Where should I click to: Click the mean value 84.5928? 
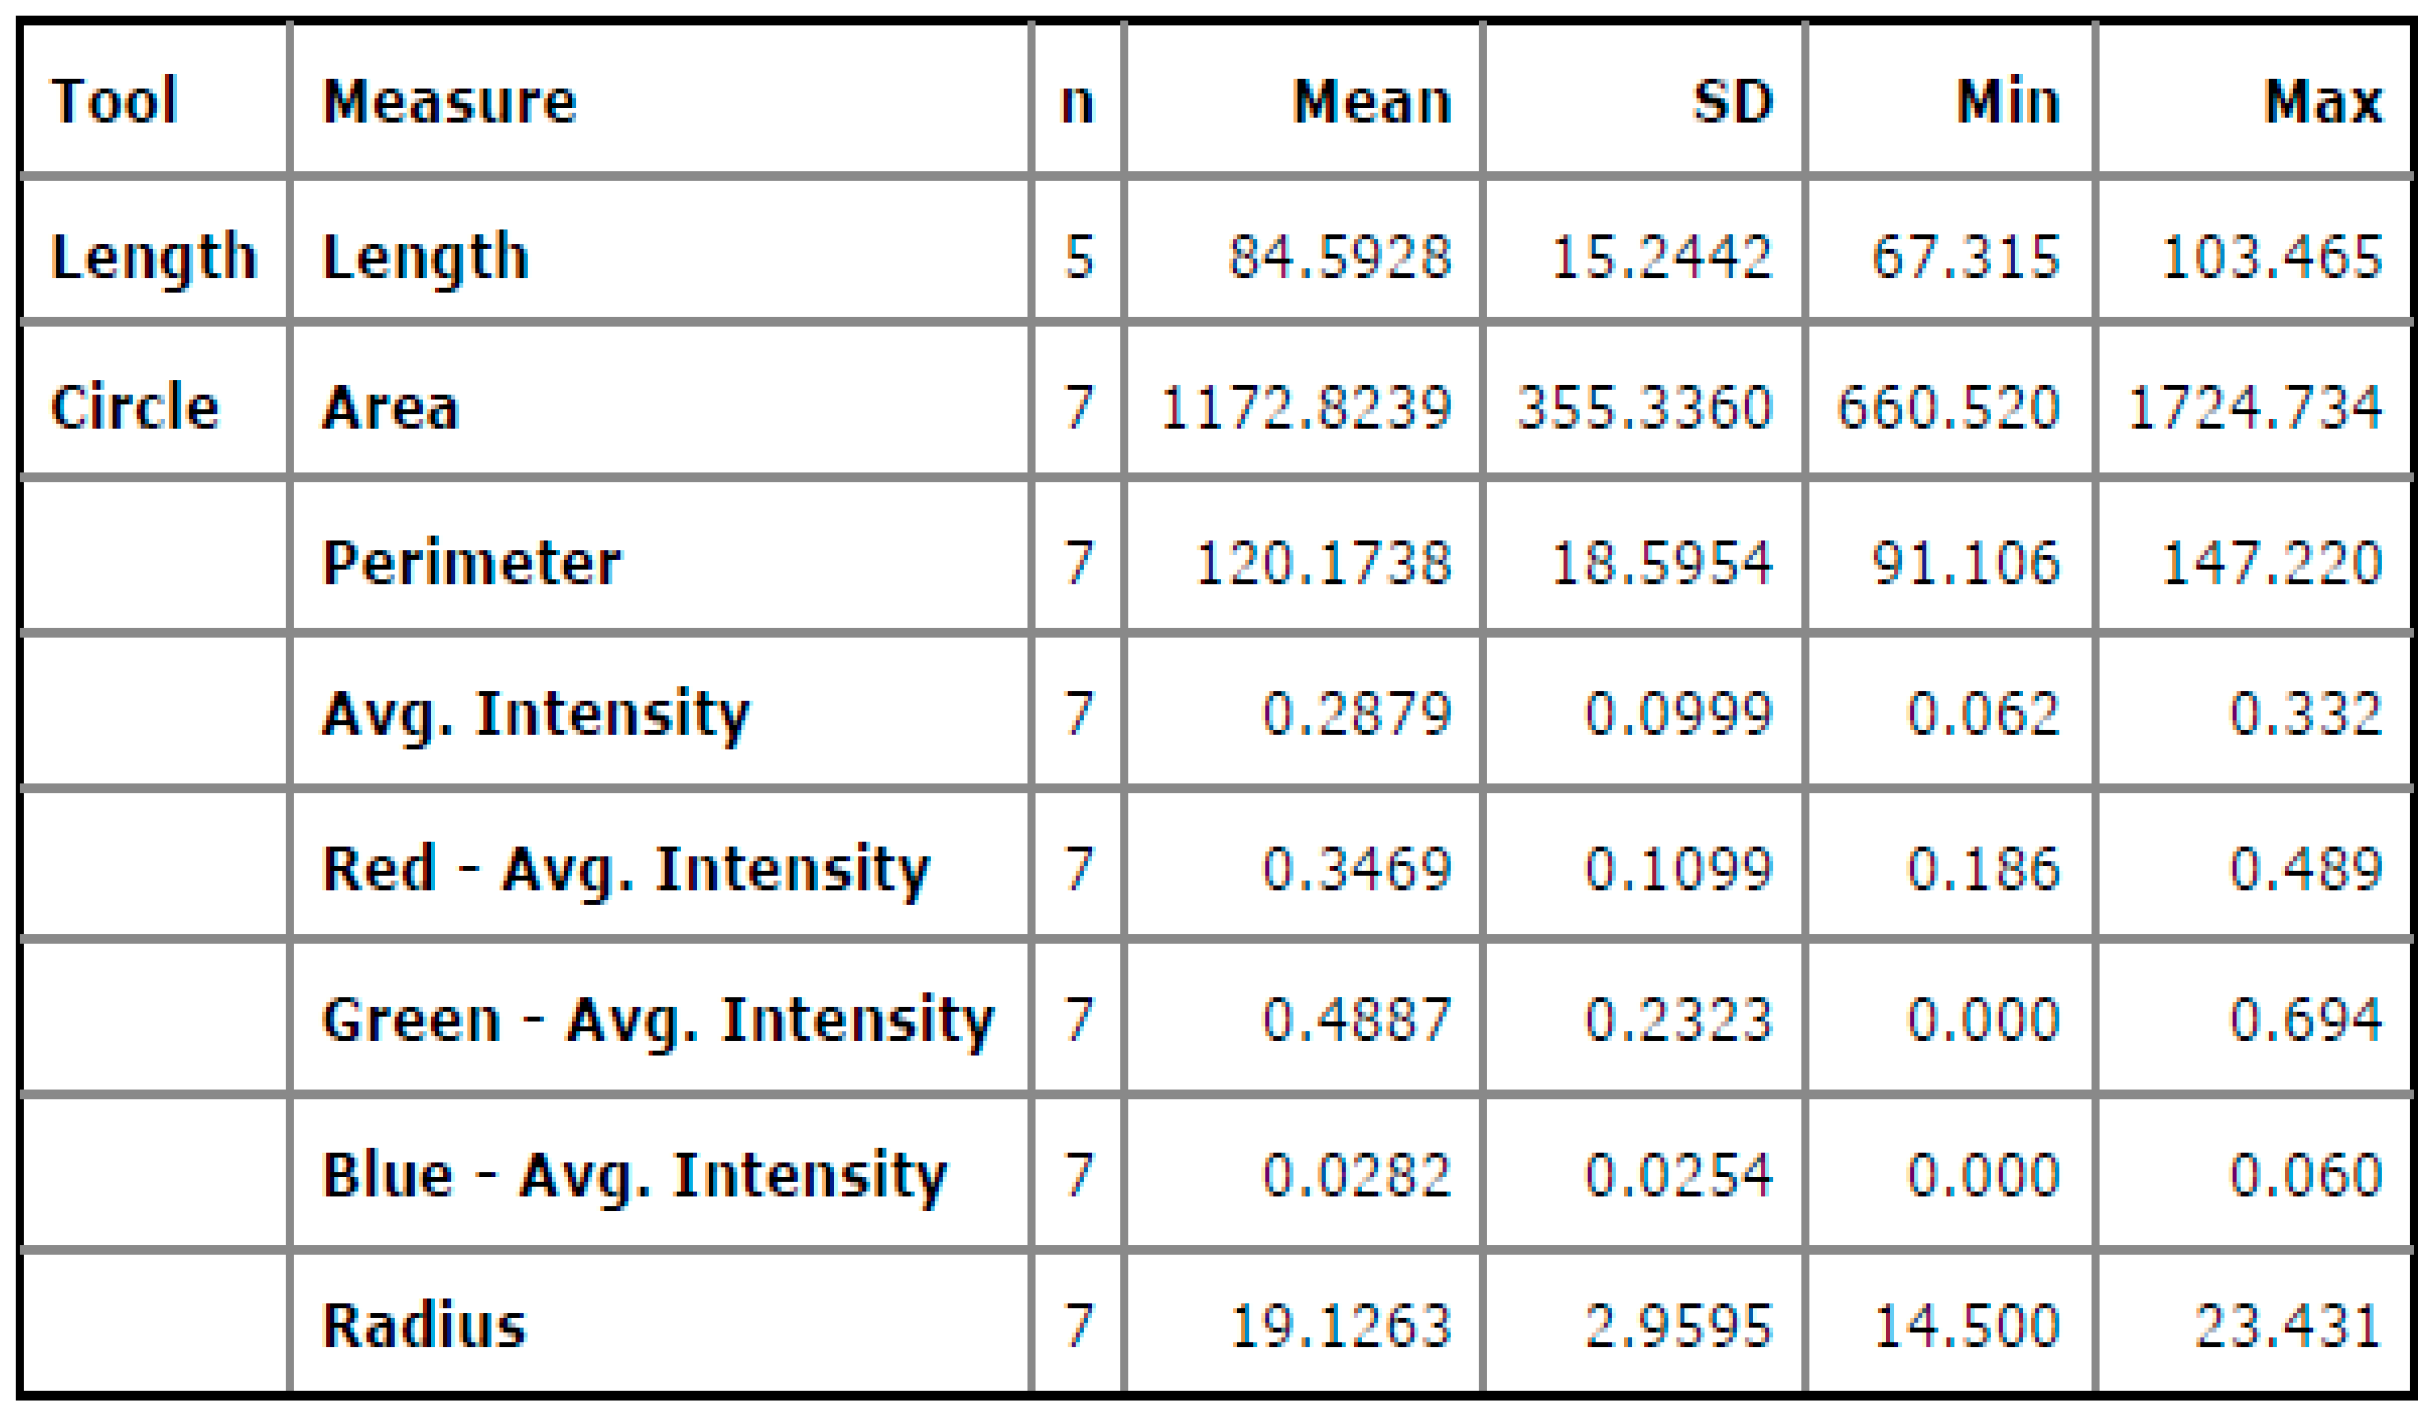coord(1340,257)
